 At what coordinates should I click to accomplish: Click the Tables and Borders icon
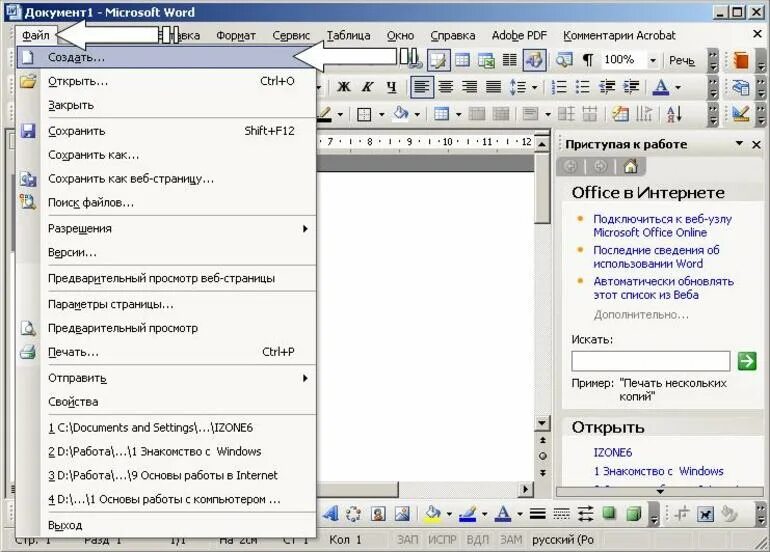pos(438,60)
